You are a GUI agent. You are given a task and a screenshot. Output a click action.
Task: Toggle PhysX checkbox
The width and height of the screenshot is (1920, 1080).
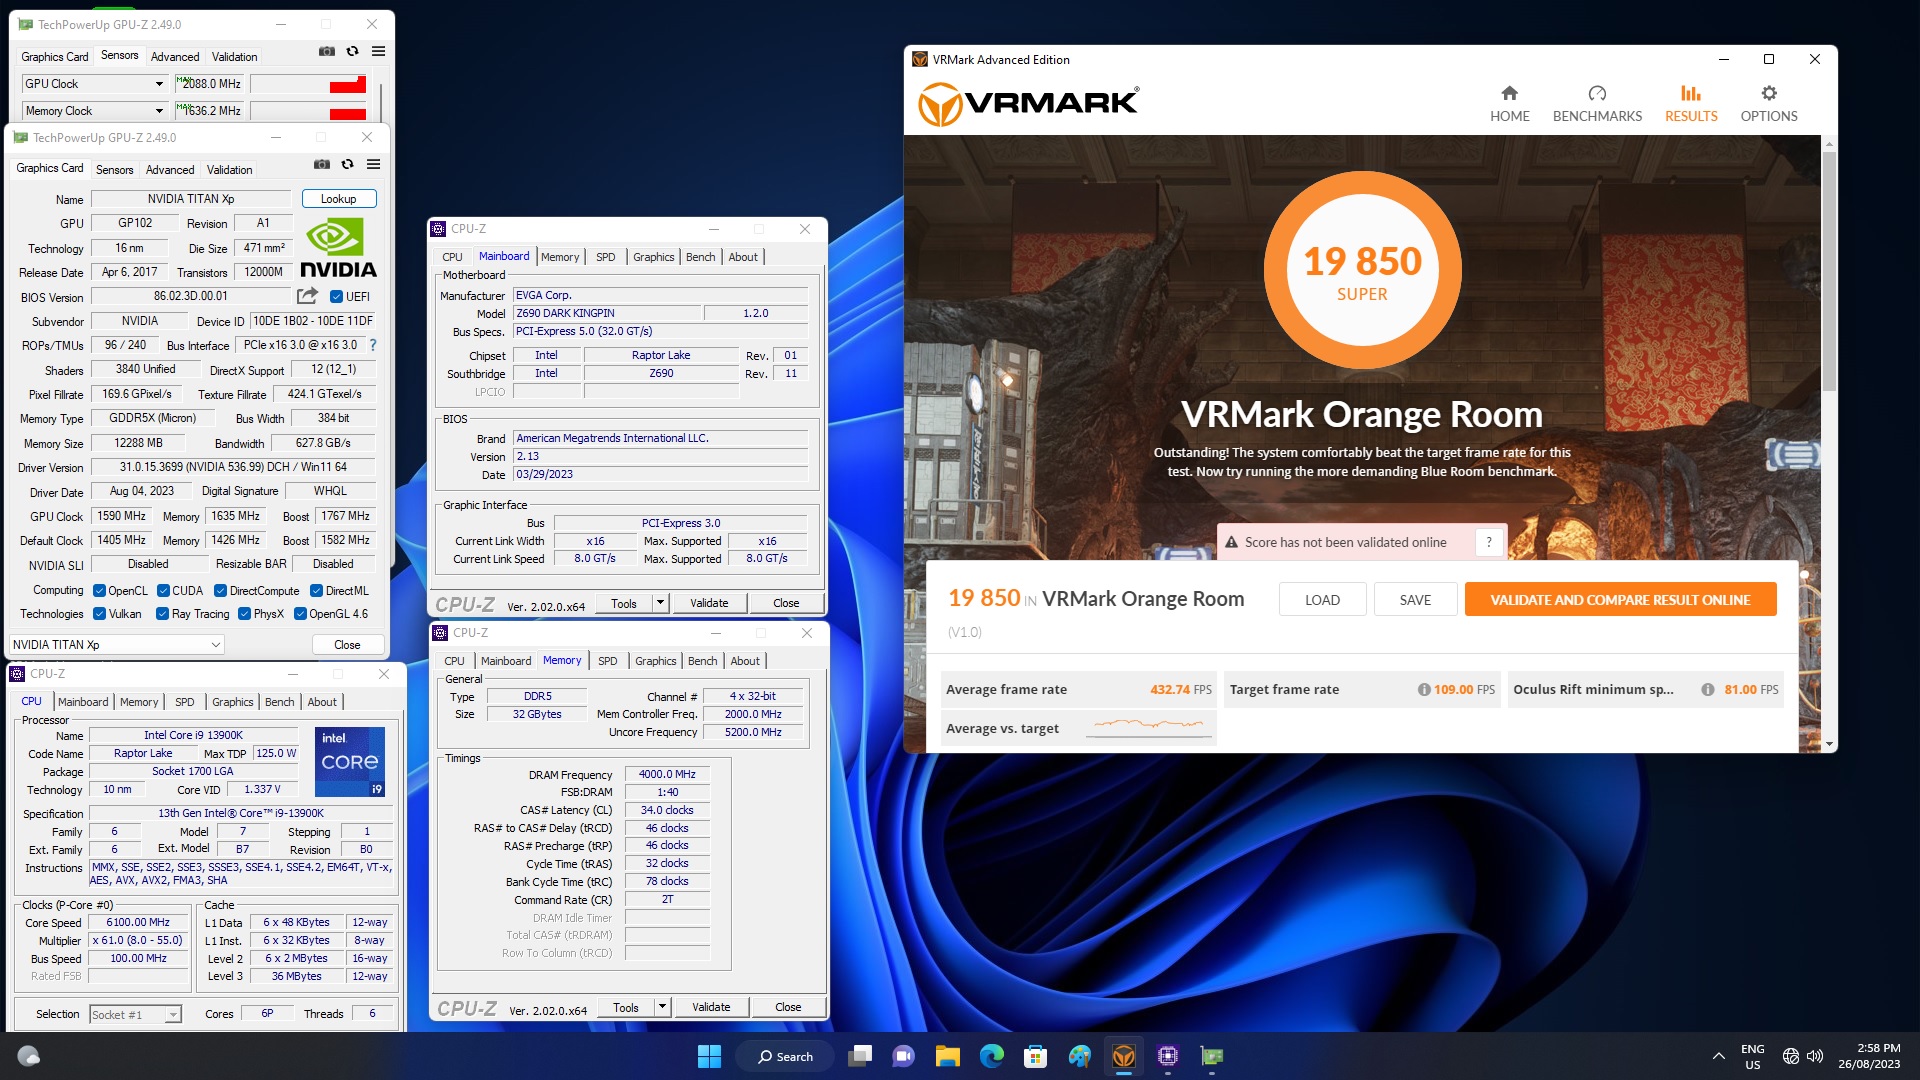(244, 614)
